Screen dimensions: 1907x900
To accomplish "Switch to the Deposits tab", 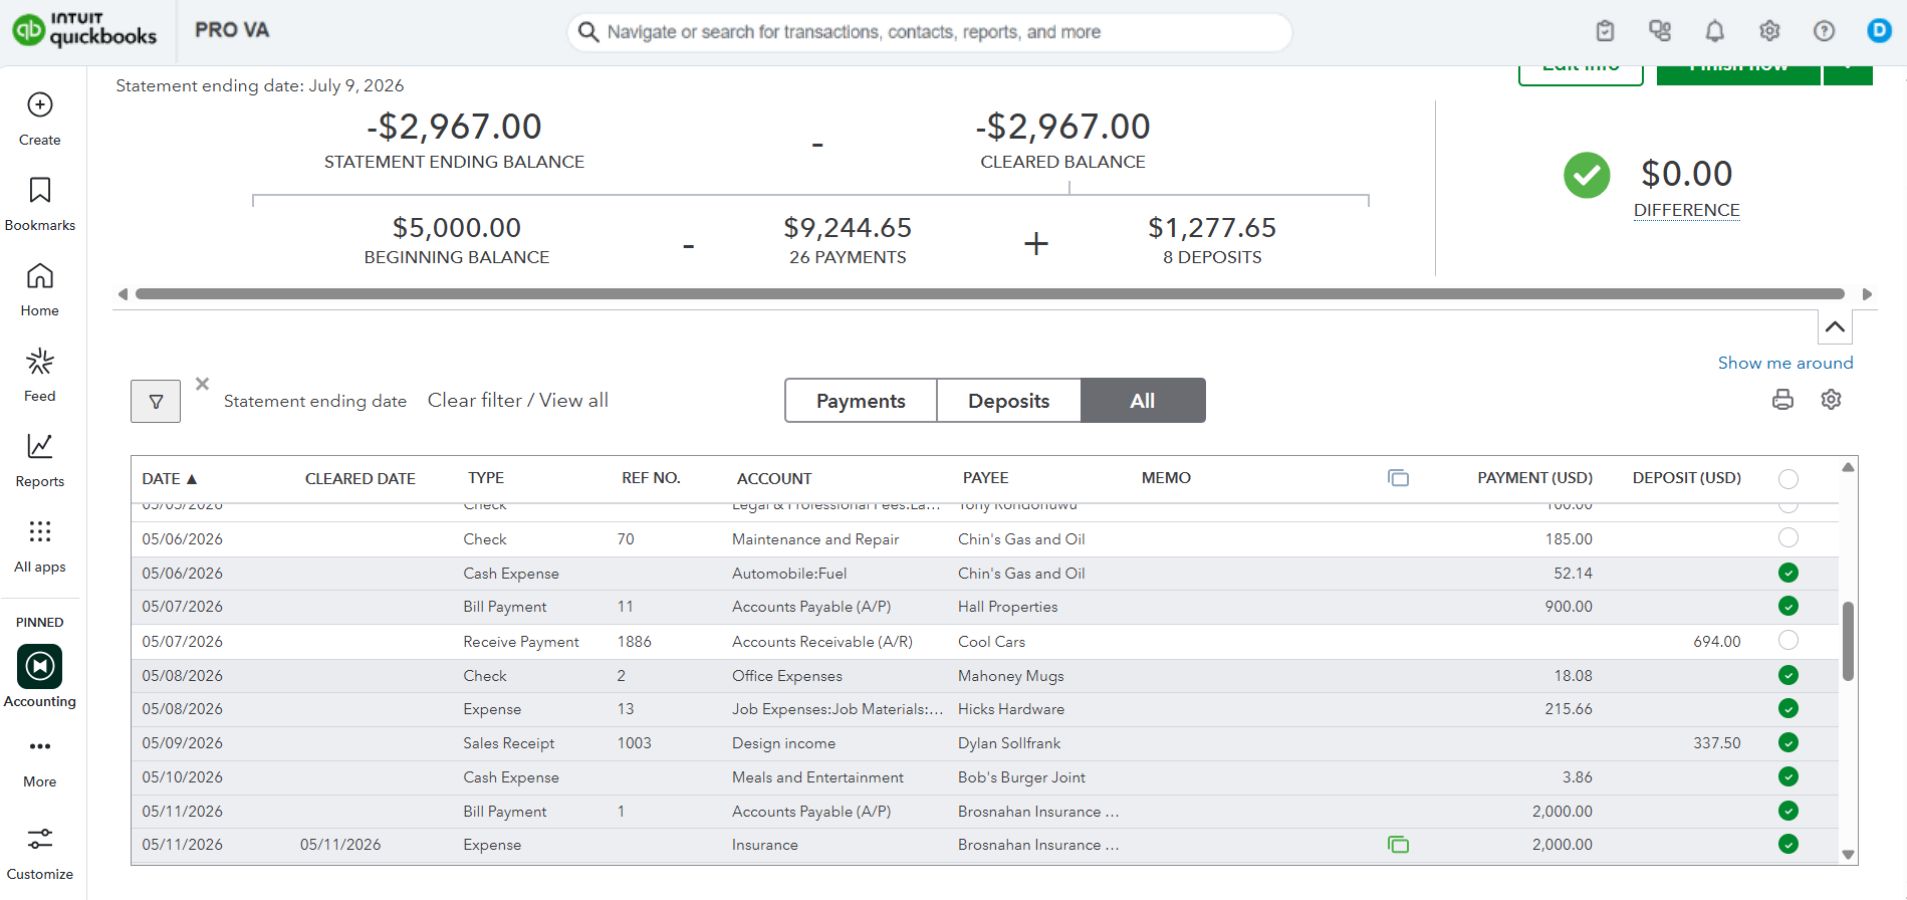I will 1009,401.
